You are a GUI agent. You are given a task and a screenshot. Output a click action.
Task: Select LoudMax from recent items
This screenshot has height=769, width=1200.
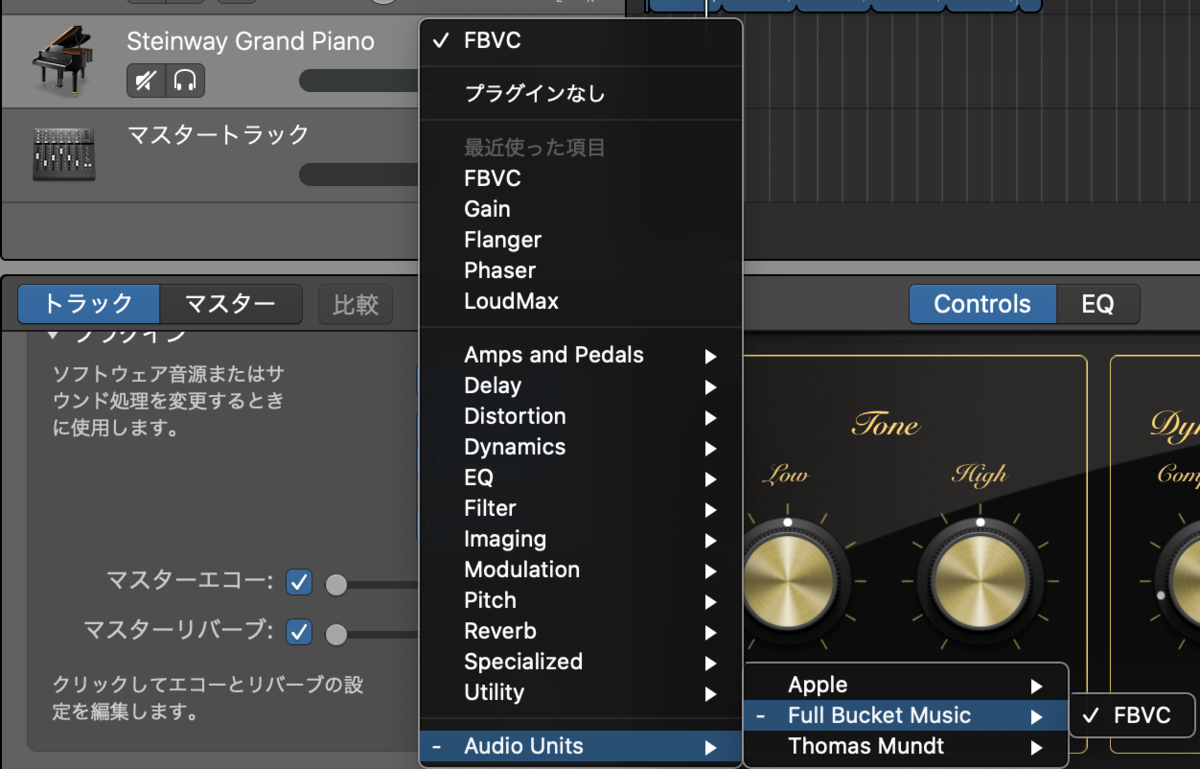click(514, 301)
